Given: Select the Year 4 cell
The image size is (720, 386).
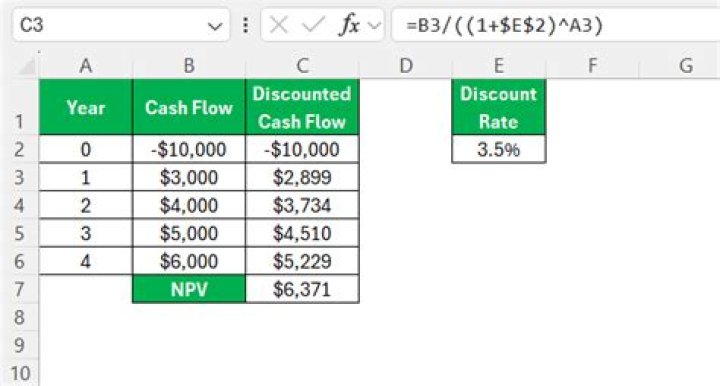Looking at the screenshot, I should tap(86, 261).
